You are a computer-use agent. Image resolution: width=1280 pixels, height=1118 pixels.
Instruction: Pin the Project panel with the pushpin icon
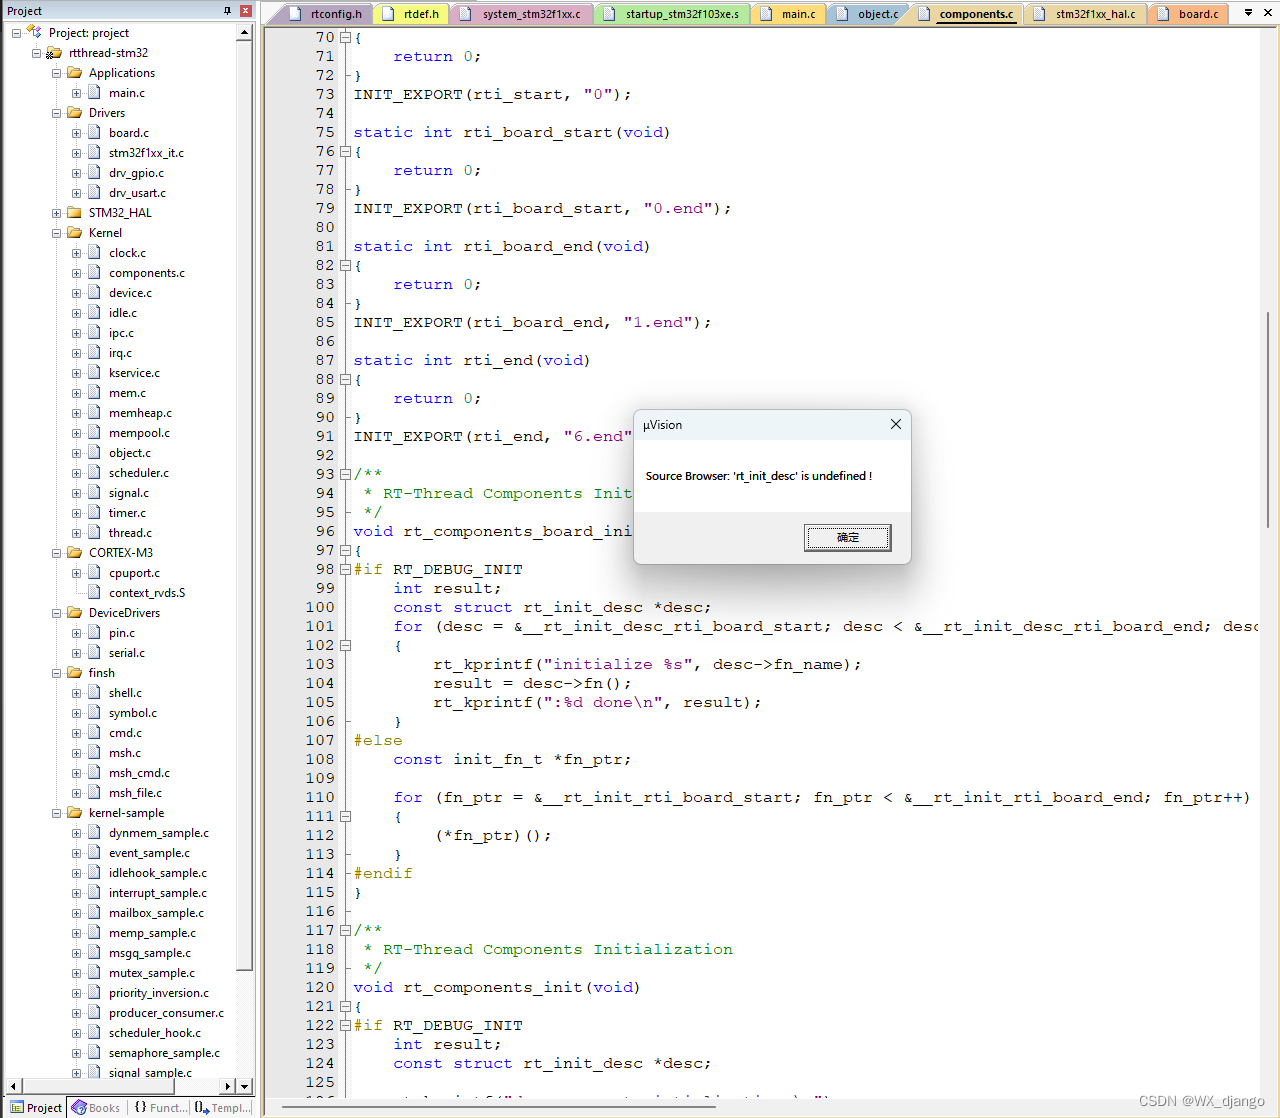tap(227, 11)
